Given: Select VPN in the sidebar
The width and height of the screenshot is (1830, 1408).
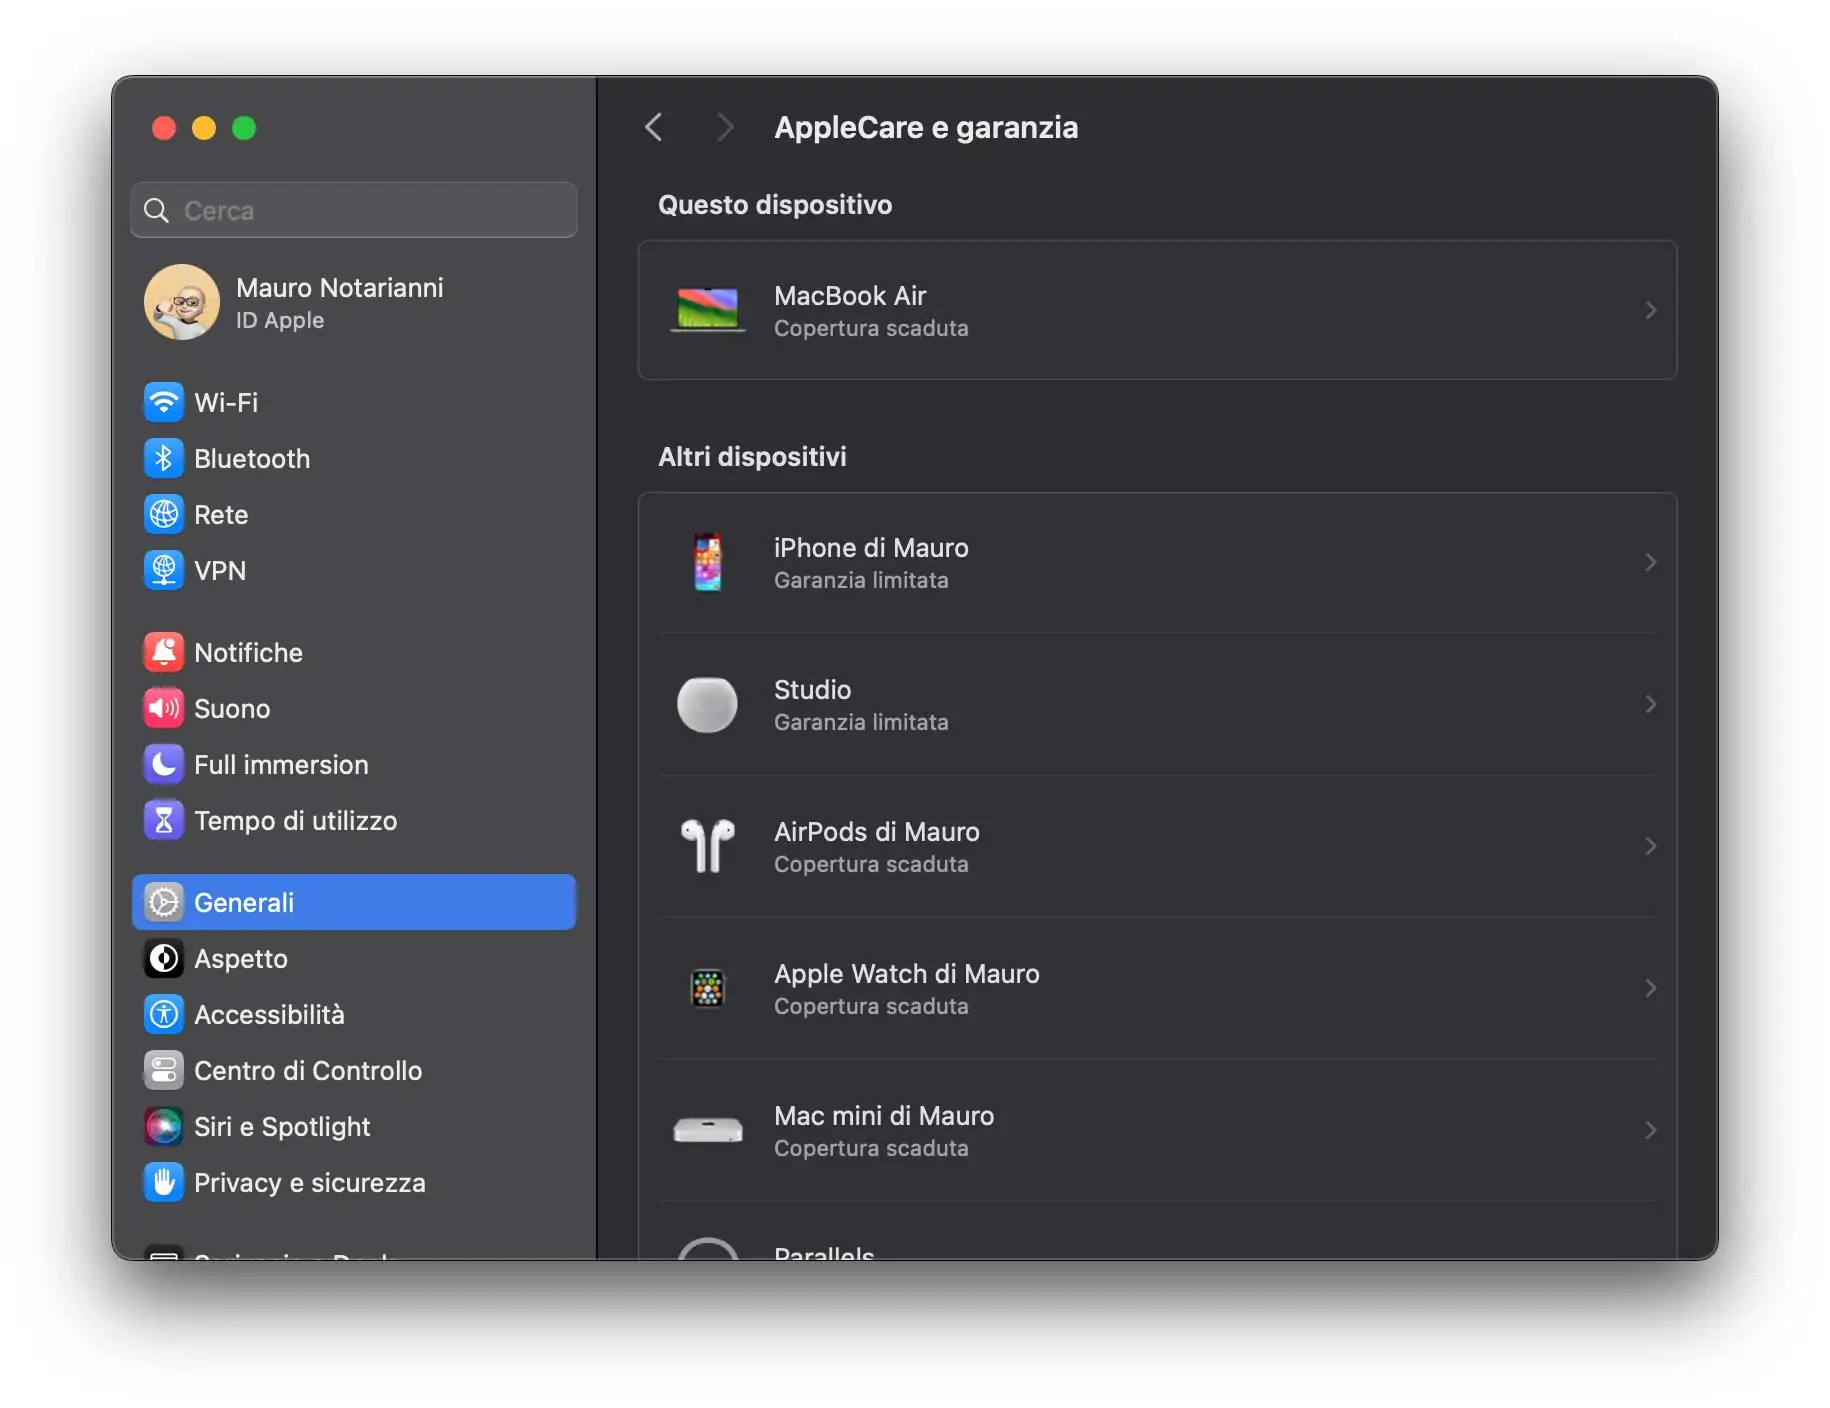Looking at the screenshot, I should [219, 570].
